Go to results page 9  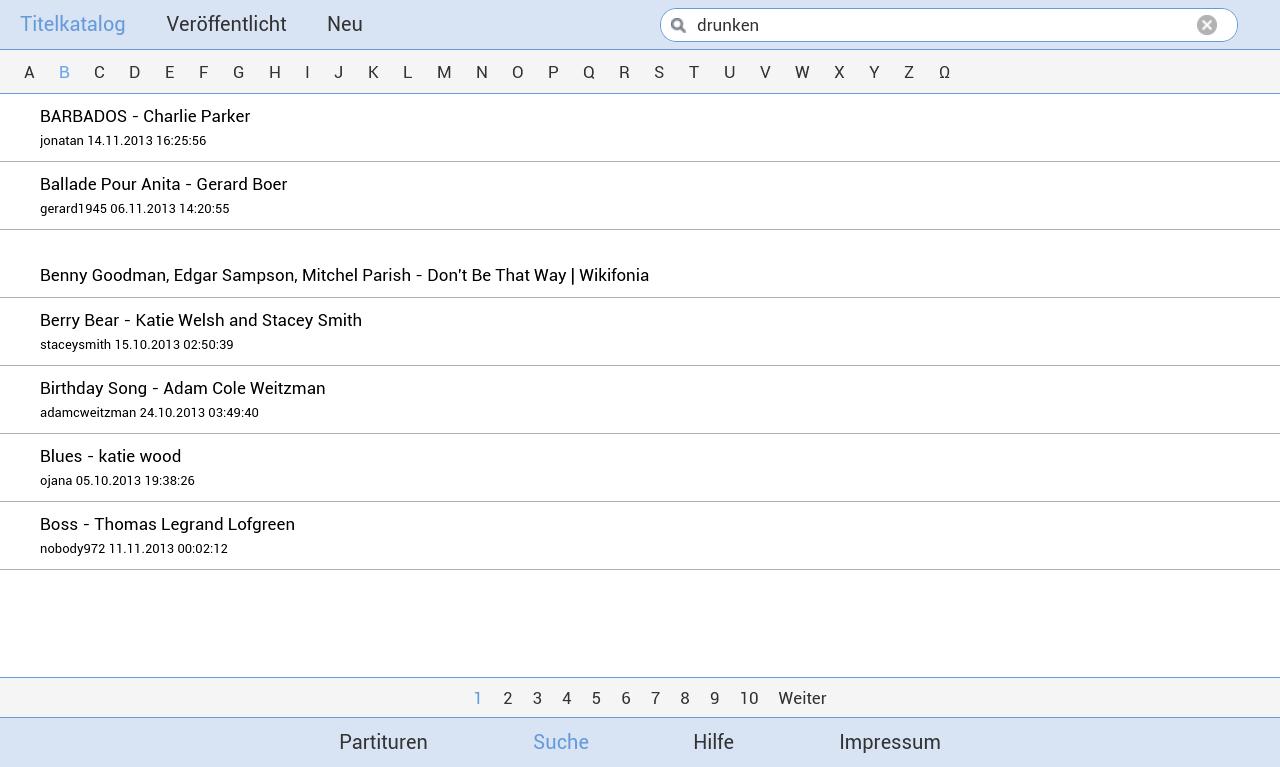coord(714,698)
